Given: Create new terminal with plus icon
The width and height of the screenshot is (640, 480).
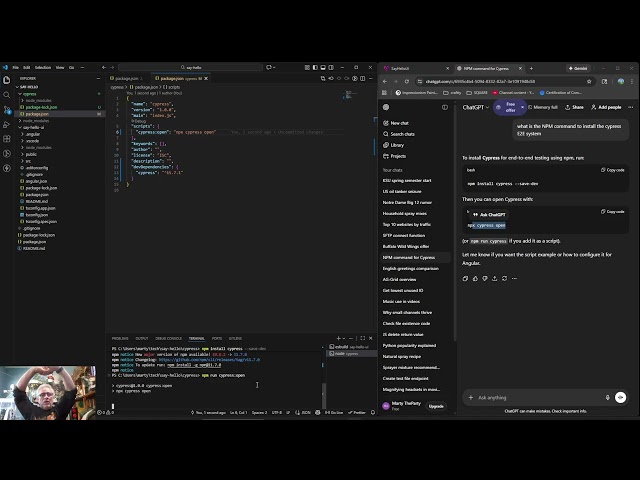Looking at the screenshot, I should pyautogui.click(x=338, y=338).
